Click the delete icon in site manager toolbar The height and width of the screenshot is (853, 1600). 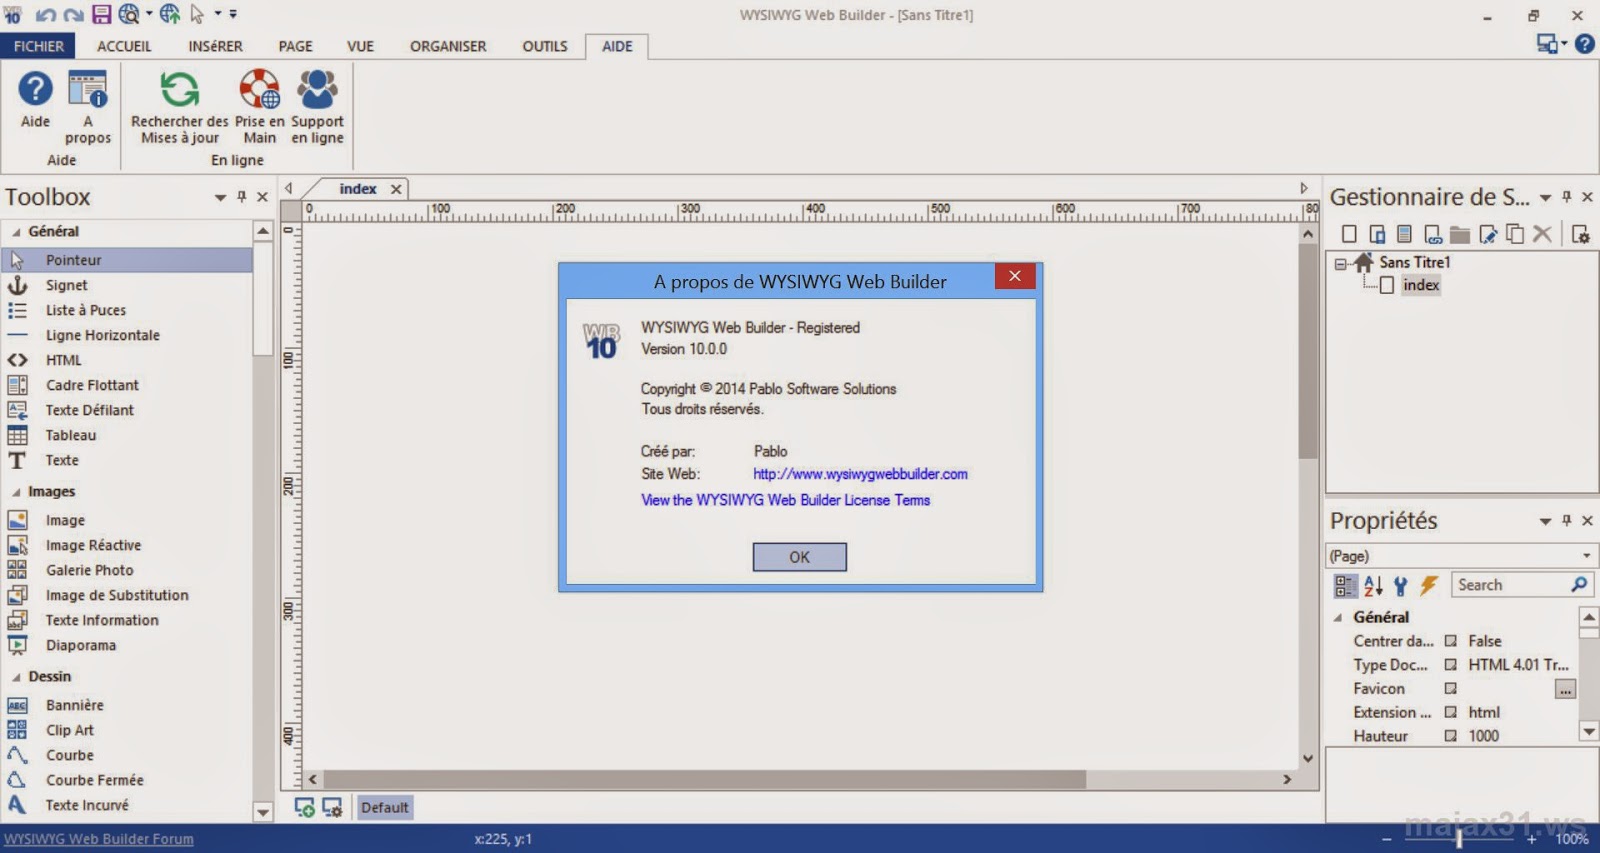point(1542,234)
